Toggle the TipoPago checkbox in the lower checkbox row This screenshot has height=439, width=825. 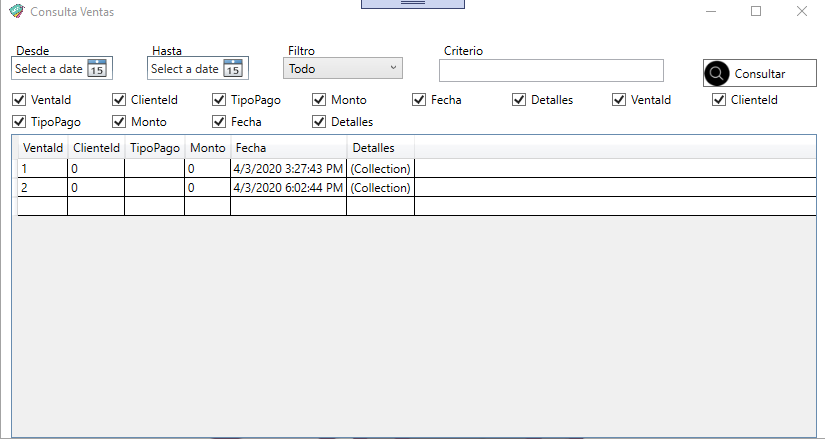(x=19, y=122)
